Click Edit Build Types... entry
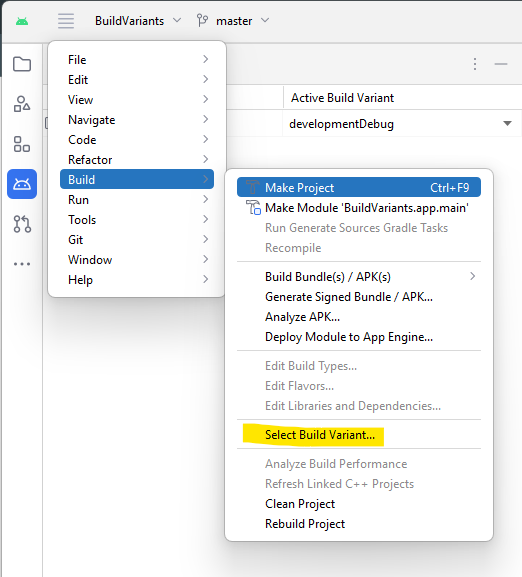The height and width of the screenshot is (577, 522). tap(359, 366)
